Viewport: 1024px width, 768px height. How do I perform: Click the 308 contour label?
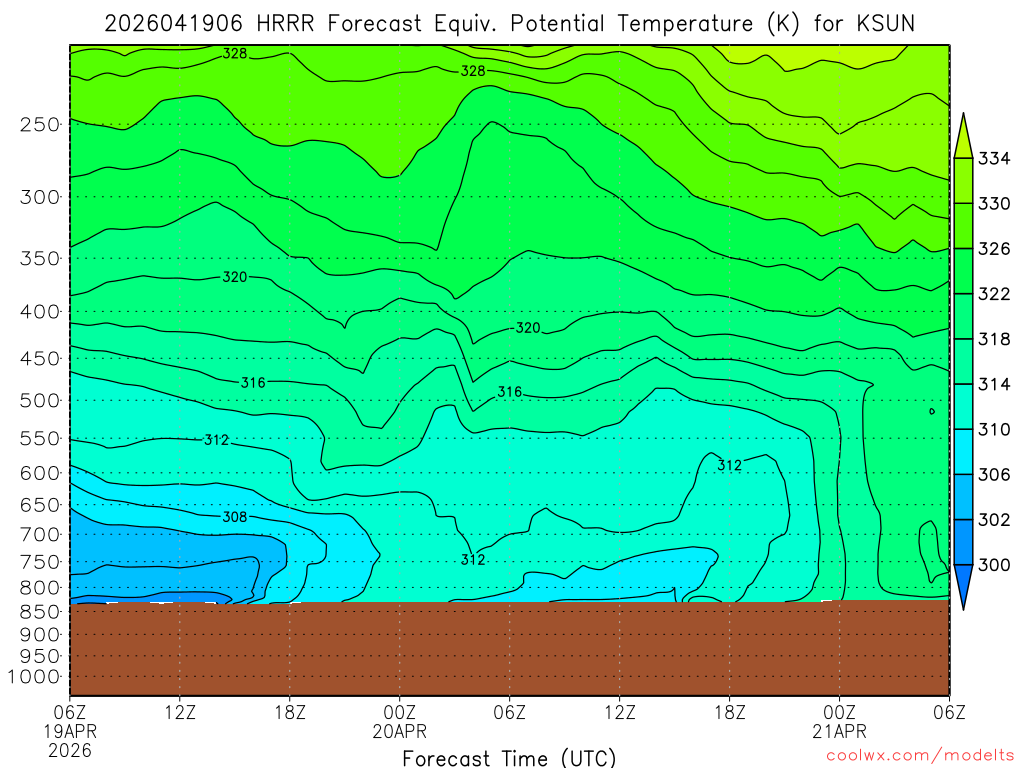point(234,517)
